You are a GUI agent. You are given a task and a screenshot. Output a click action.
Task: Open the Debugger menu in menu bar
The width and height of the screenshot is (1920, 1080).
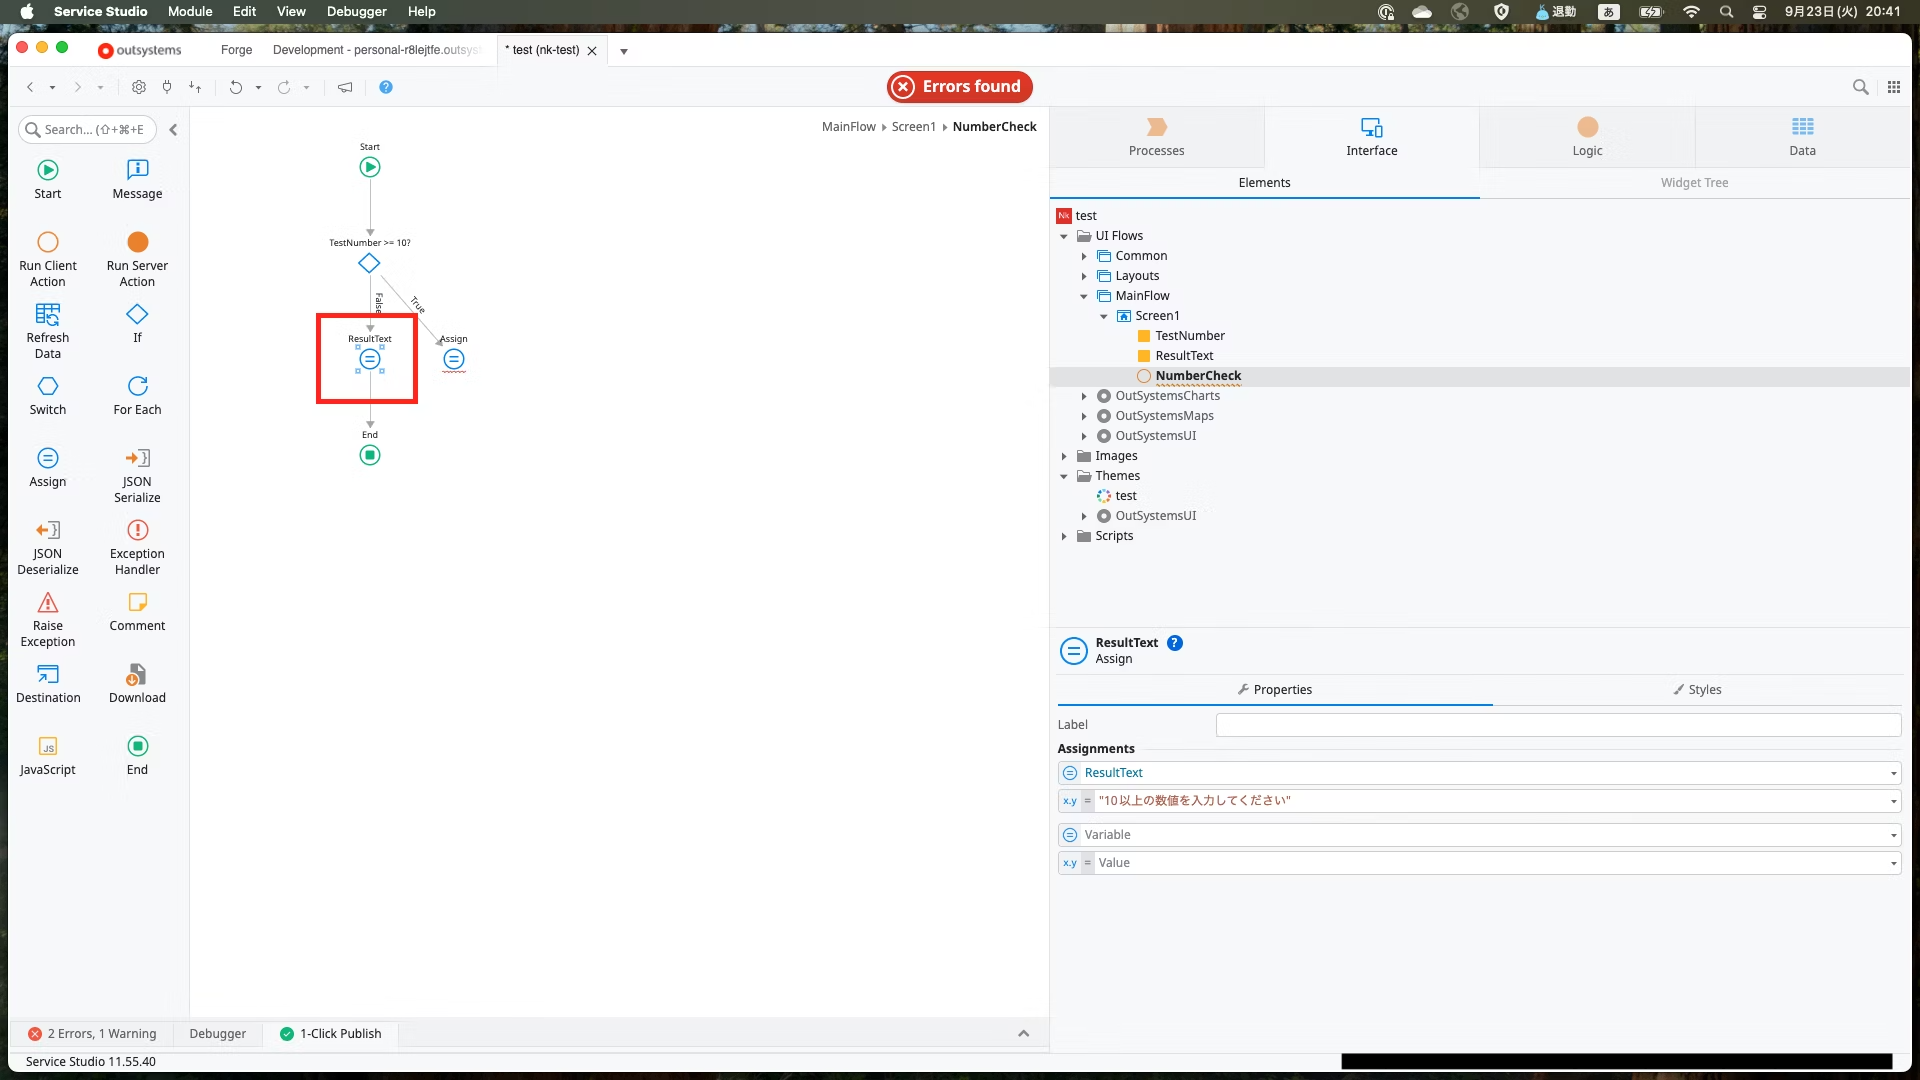coord(356,12)
